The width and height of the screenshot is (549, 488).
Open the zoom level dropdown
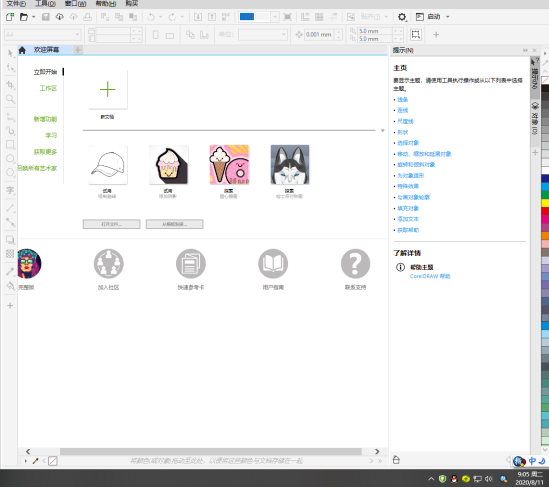275,17
